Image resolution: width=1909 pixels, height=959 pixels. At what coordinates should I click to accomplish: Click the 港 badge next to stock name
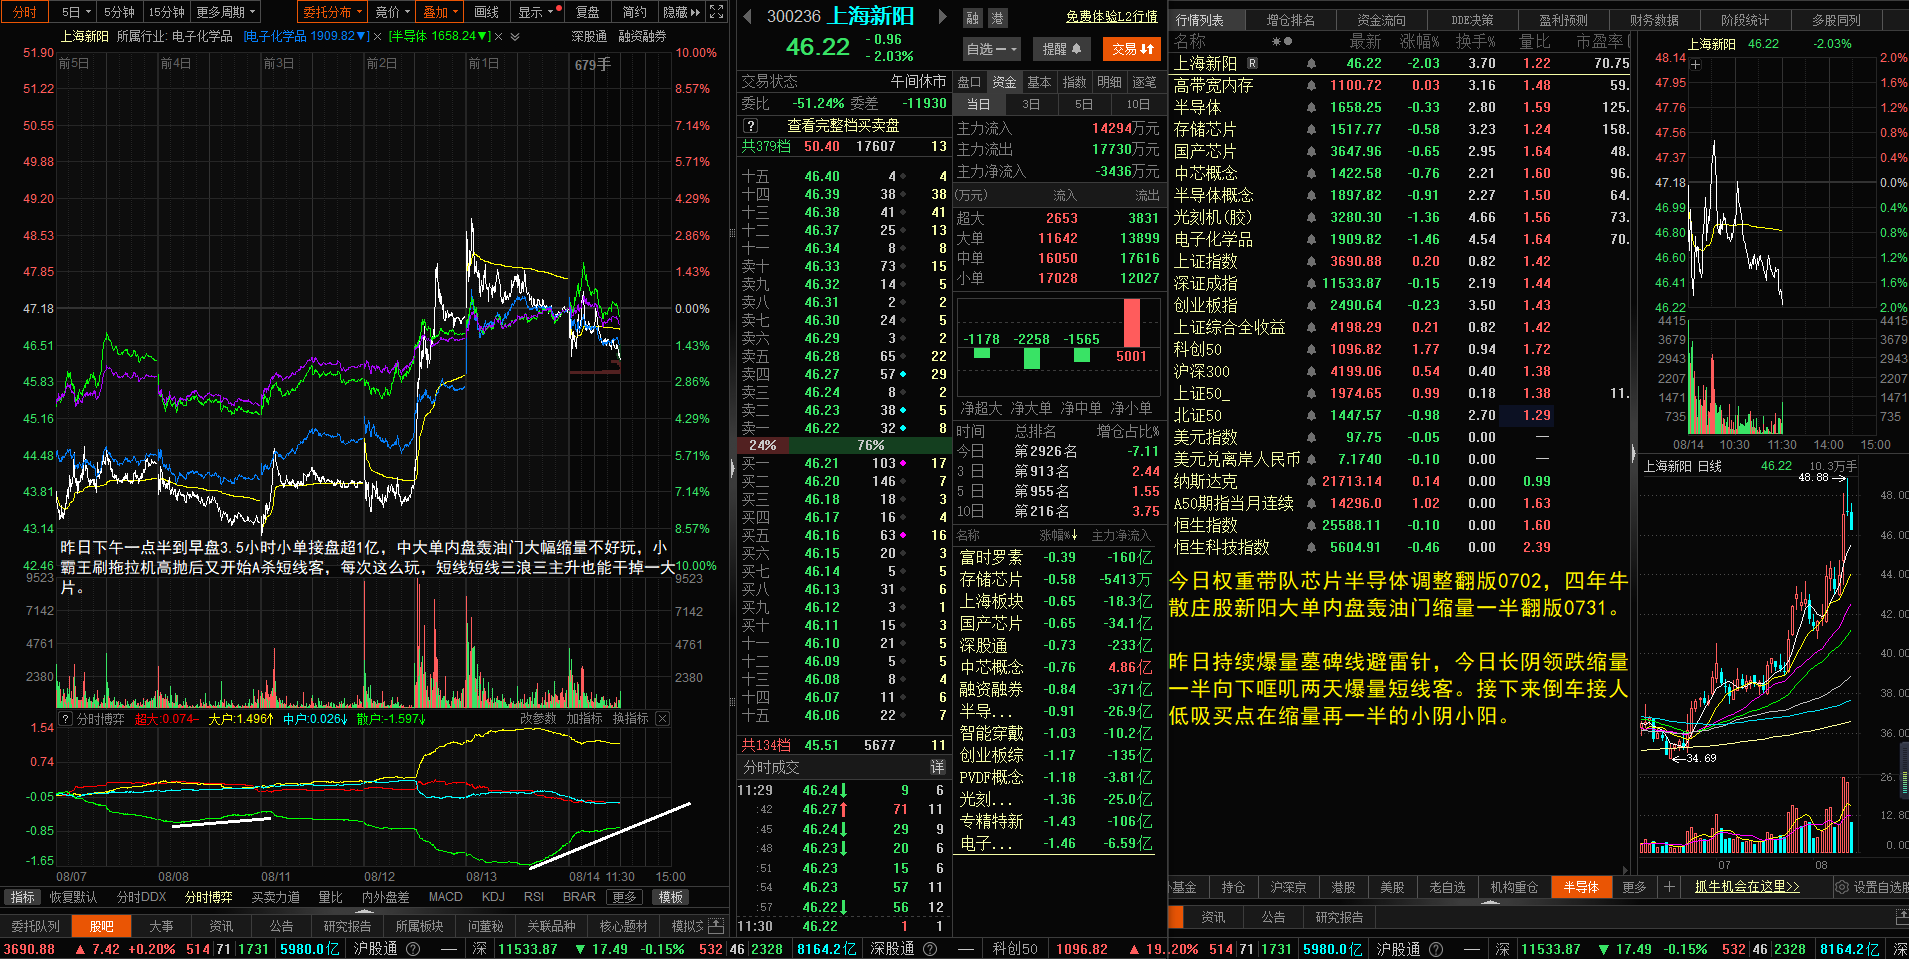tap(997, 18)
